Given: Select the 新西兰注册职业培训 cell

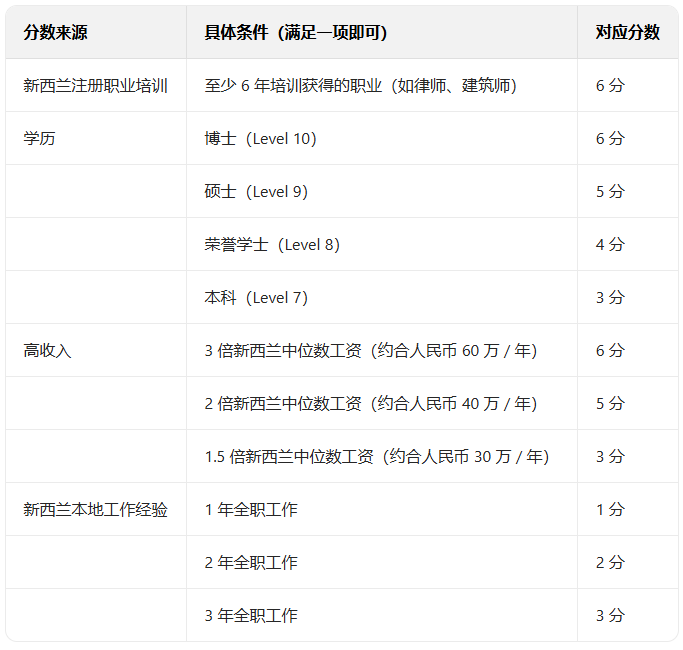Looking at the screenshot, I should pos(95,85).
